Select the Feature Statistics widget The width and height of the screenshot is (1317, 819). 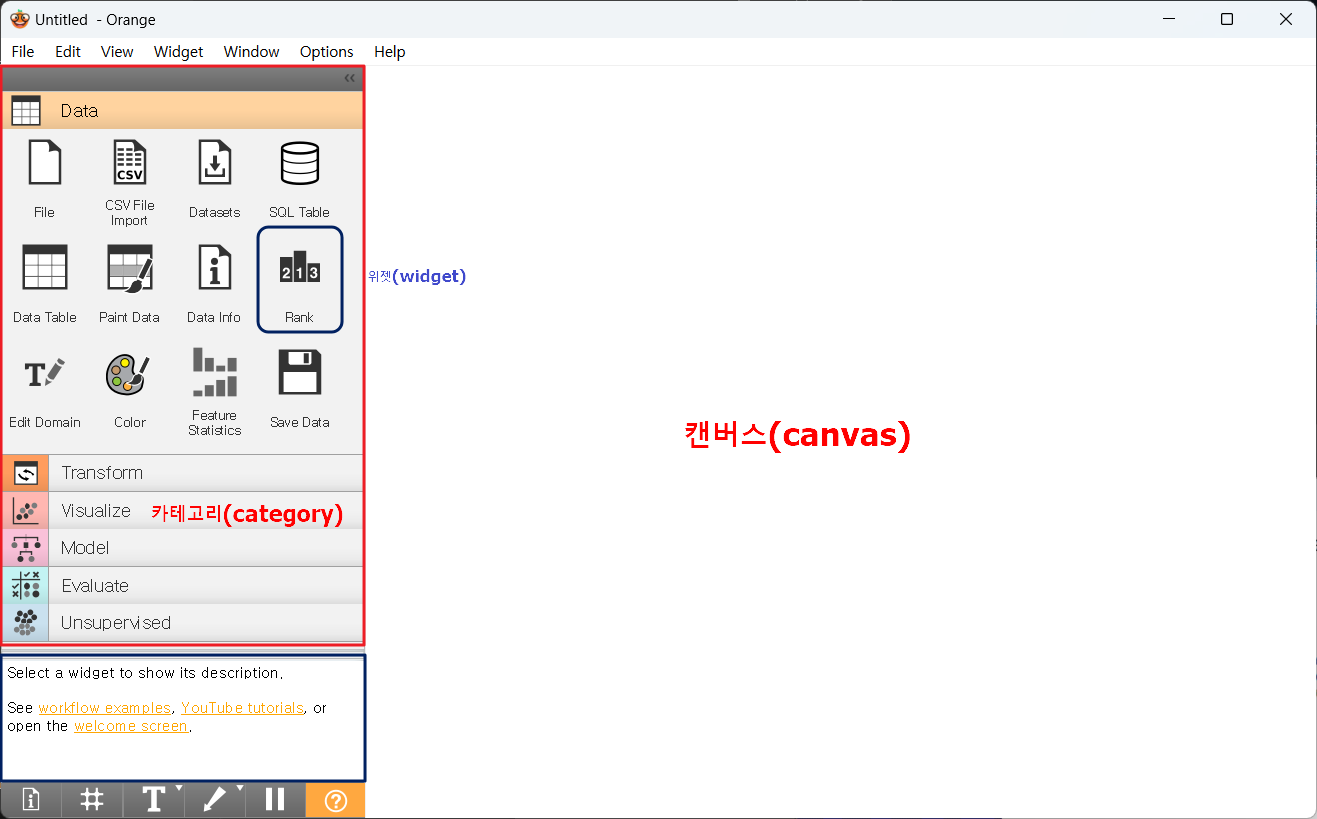(214, 392)
